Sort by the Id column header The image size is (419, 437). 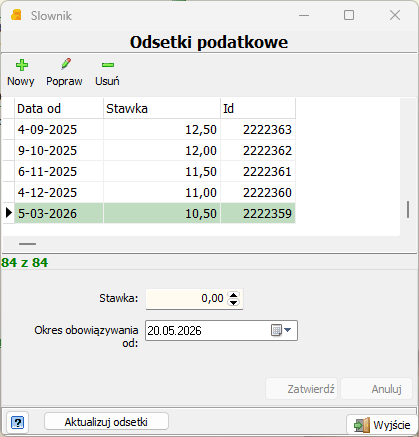(x=258, y=109)
